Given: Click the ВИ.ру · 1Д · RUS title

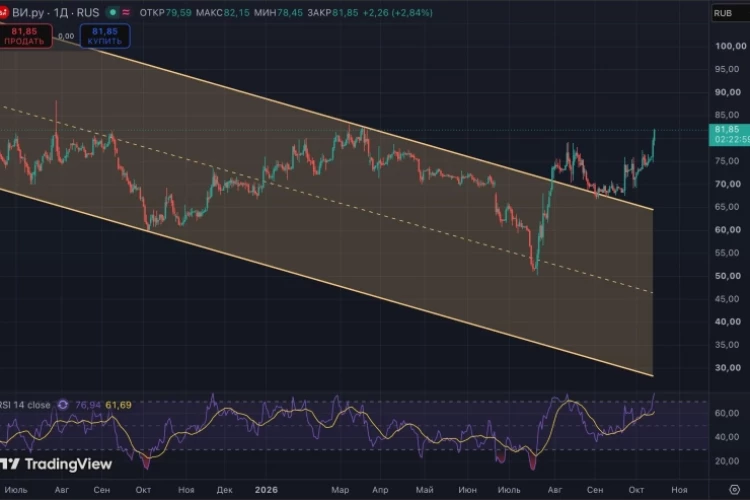Looking at the screenshot, I should point(55,12).
